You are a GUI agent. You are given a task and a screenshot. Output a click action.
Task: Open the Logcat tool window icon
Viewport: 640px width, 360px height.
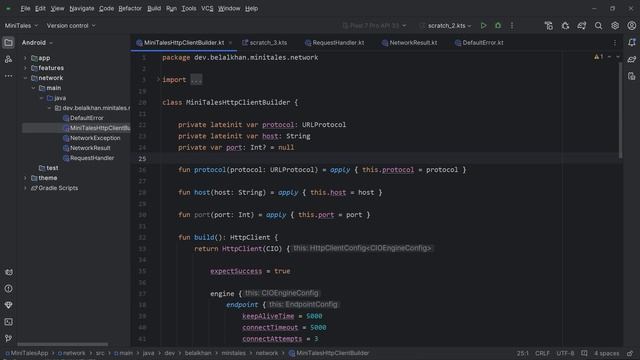9,272
